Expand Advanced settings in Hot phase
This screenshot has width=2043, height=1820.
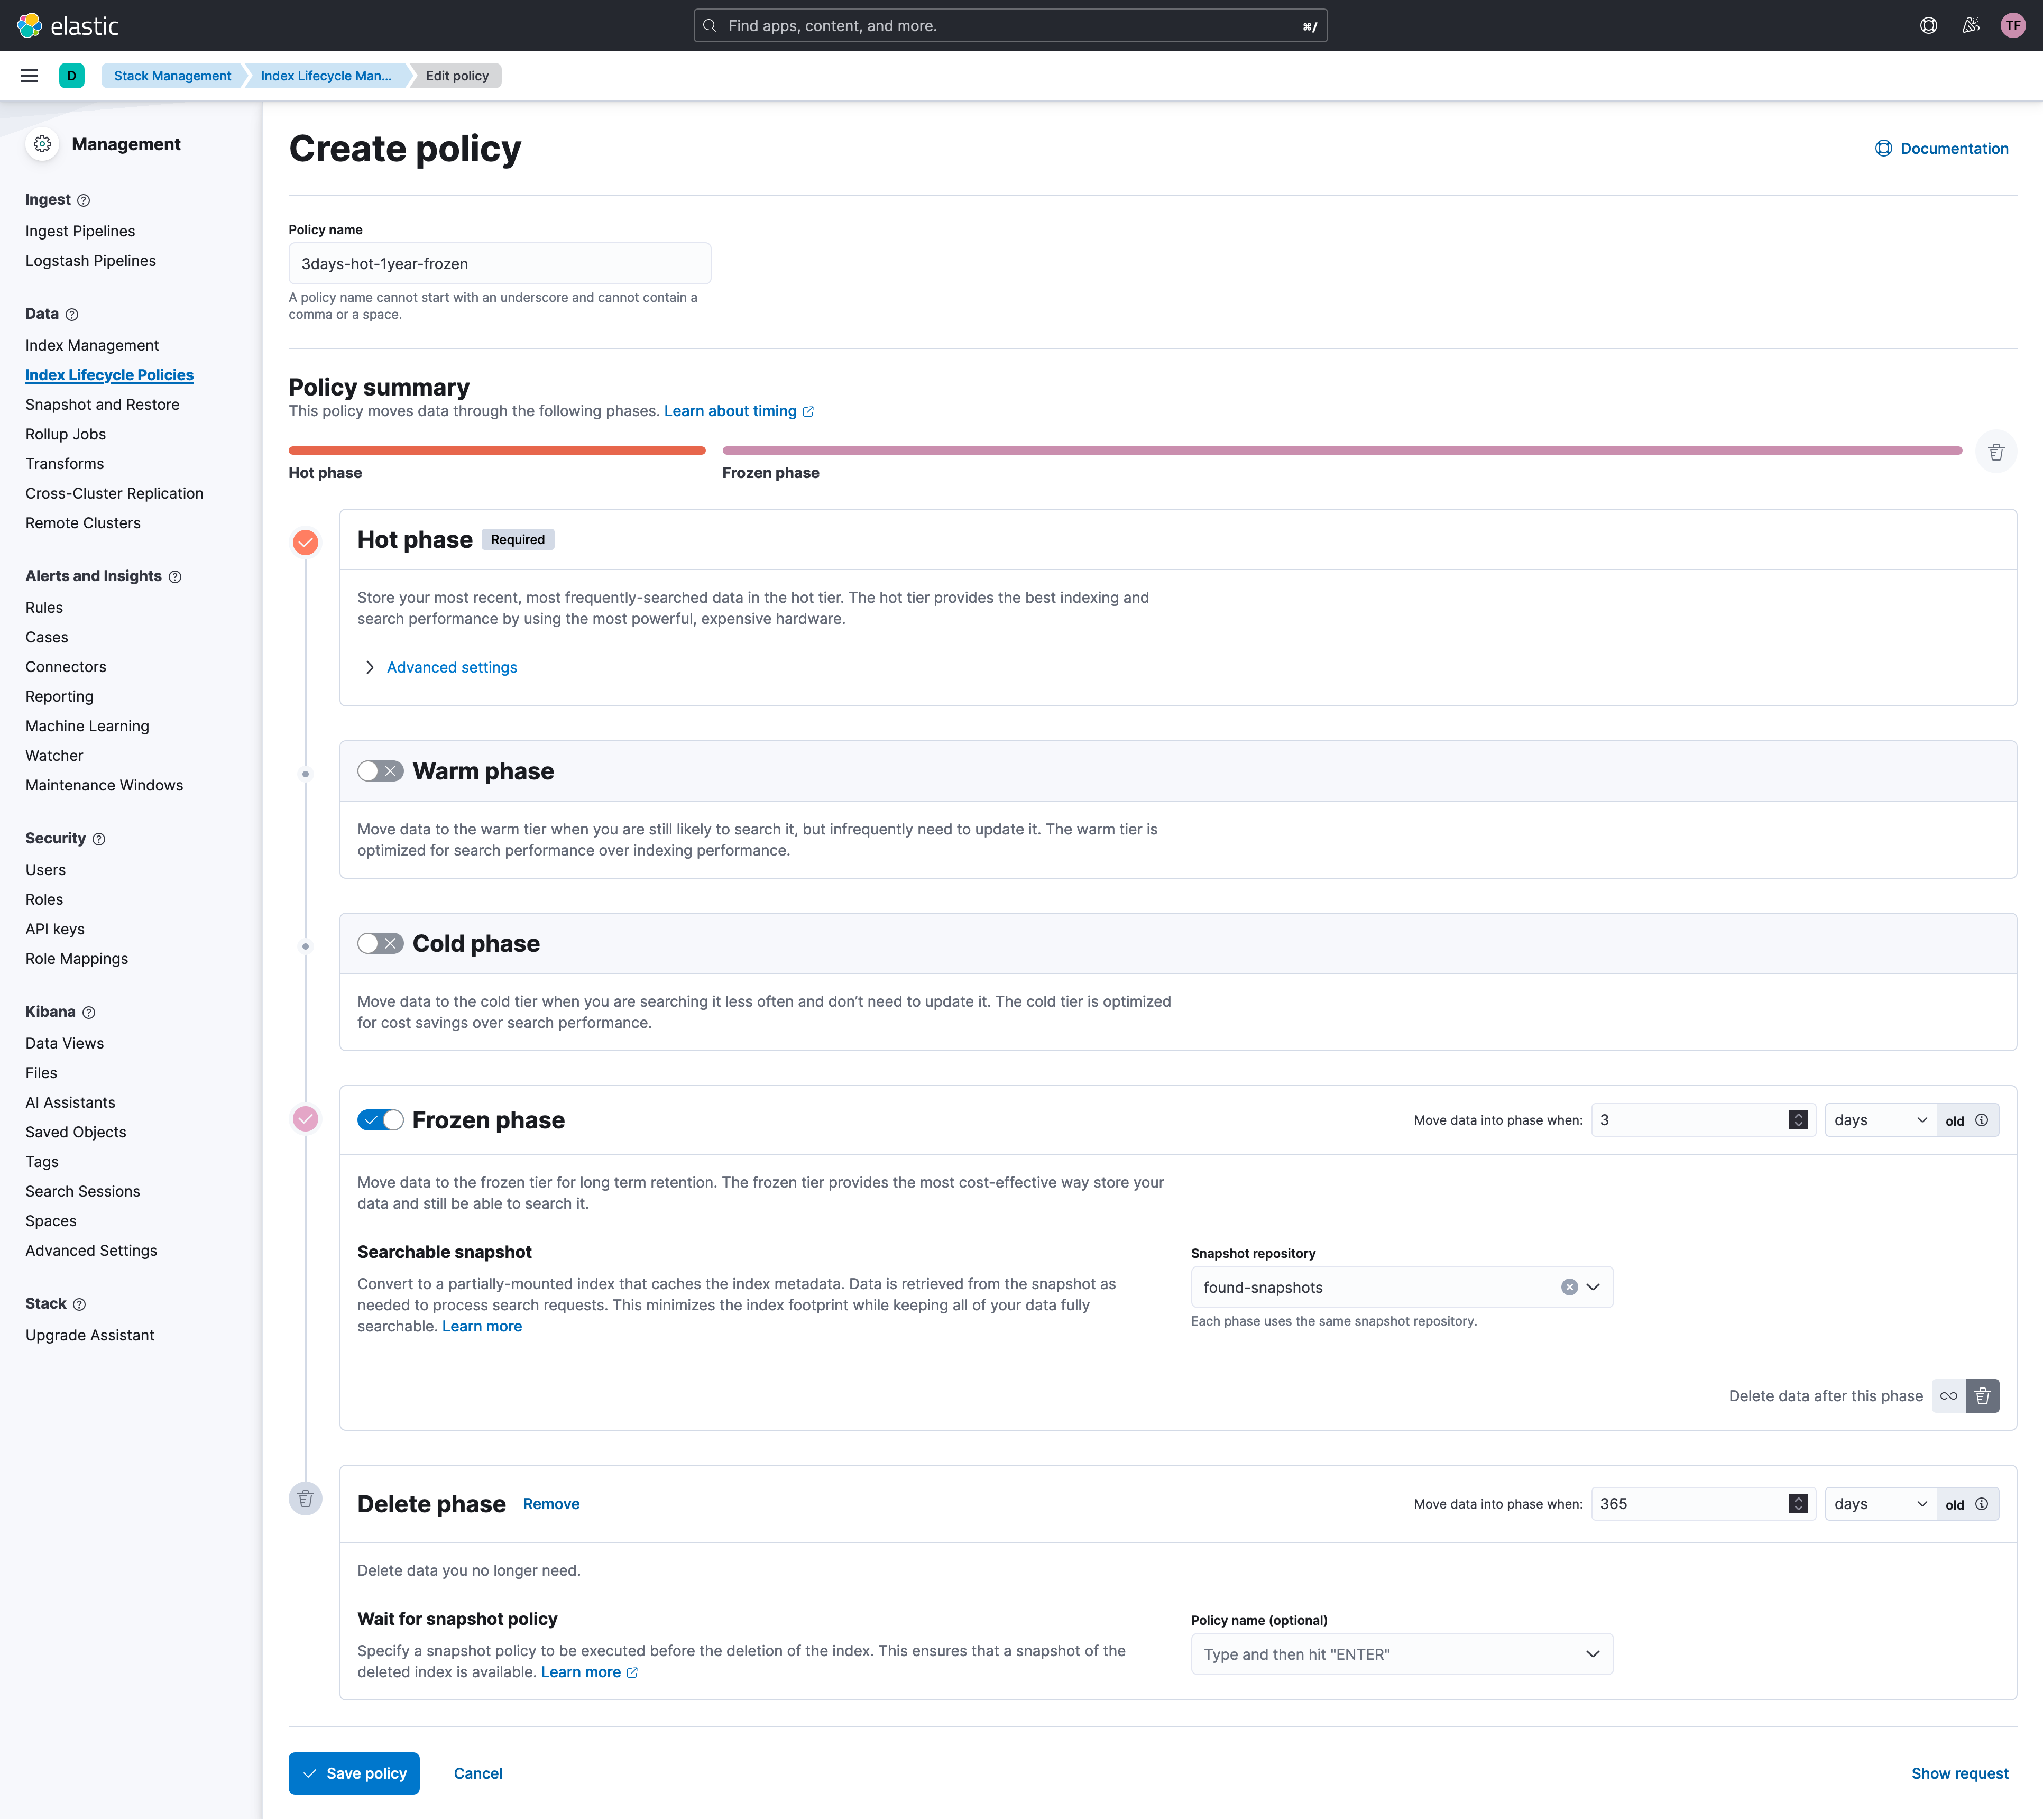451,667
